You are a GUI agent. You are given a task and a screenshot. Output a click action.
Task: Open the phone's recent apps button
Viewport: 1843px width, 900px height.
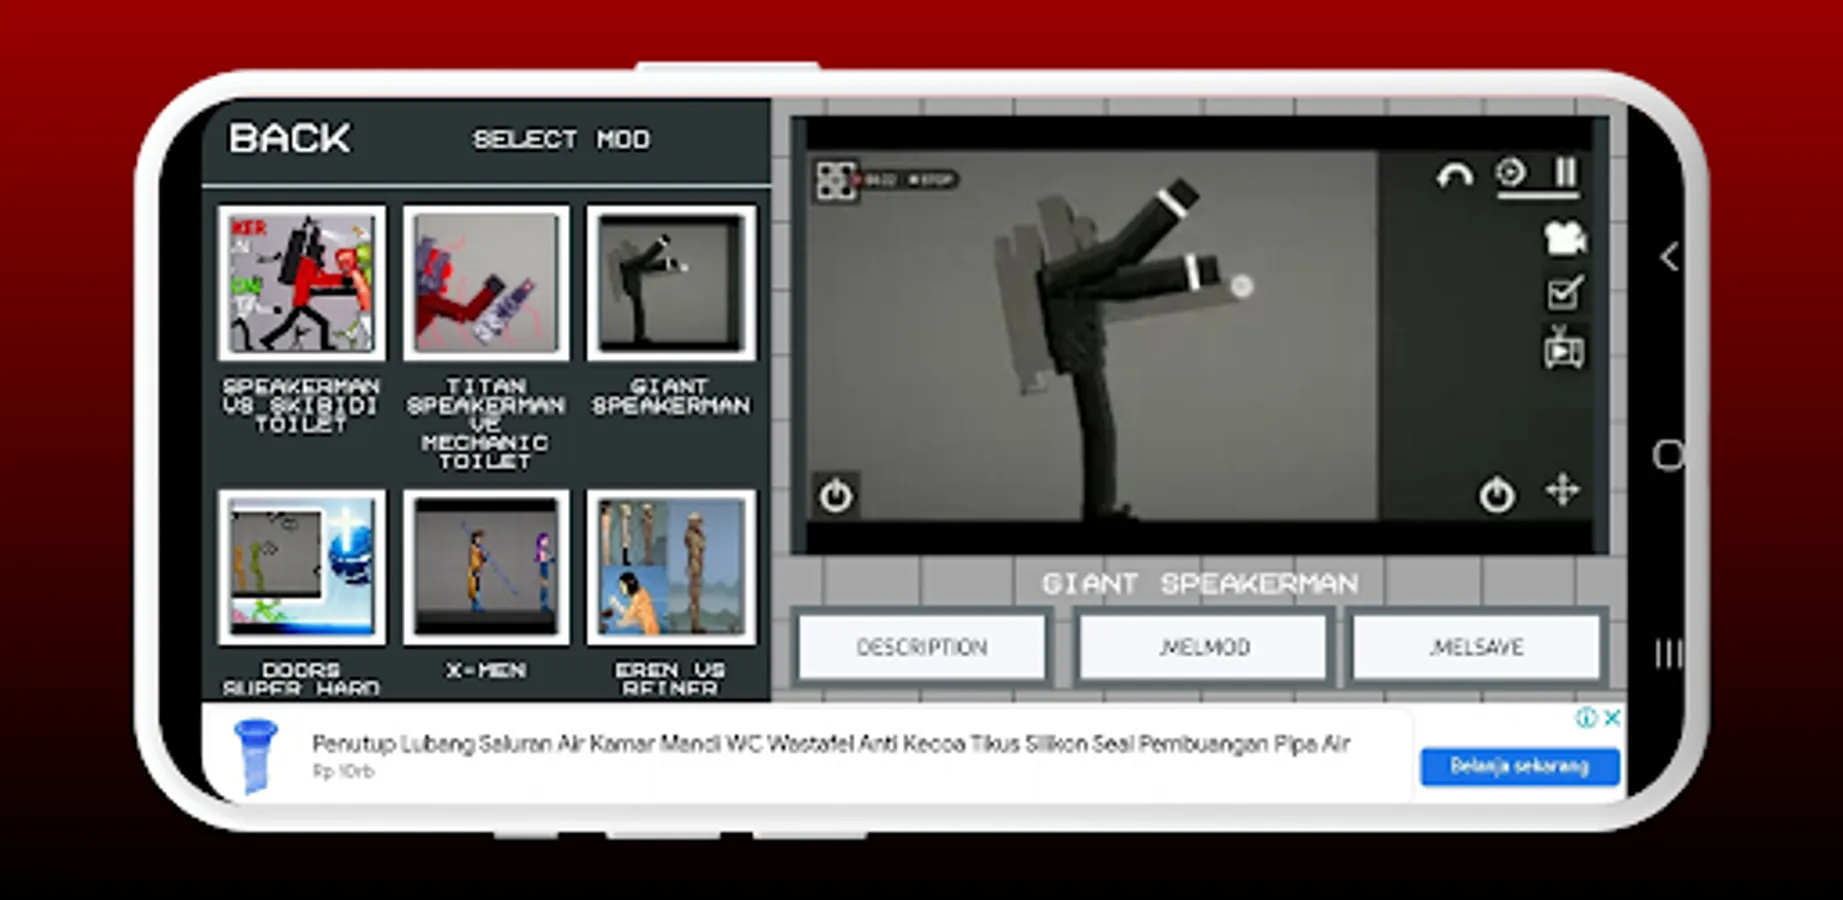point(1668,654)
